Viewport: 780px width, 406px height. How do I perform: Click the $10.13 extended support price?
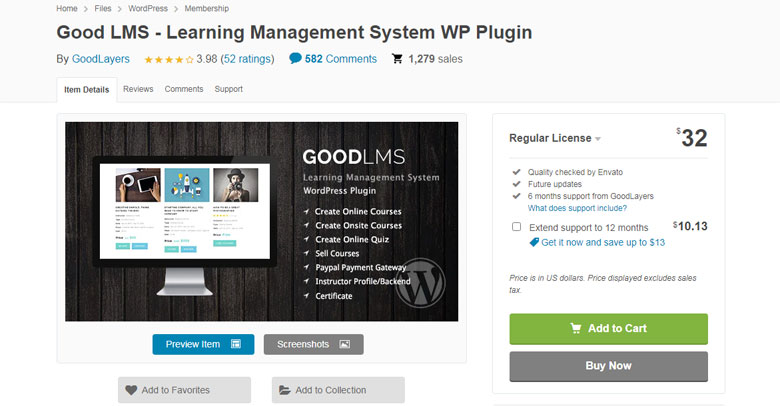(x=690, y=226)
